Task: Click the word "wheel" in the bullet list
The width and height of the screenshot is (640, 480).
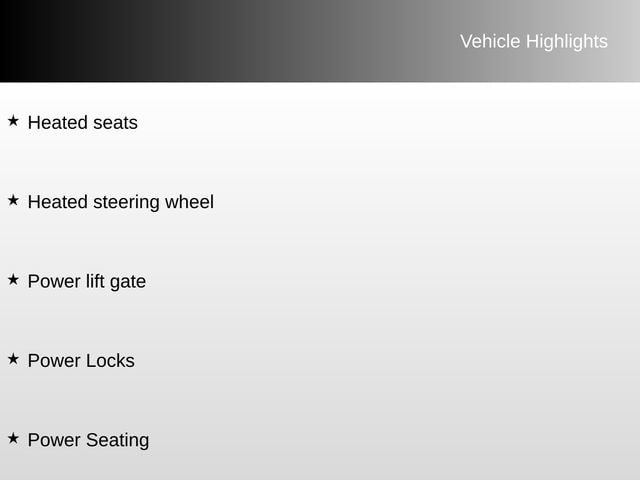Action: click(x=190, y=202)
